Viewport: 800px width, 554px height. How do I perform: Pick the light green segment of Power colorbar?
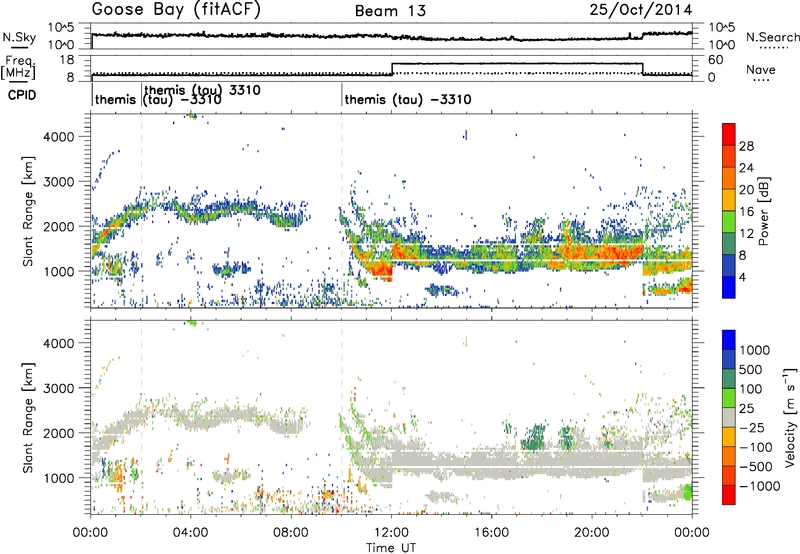(x=729, y=222)
